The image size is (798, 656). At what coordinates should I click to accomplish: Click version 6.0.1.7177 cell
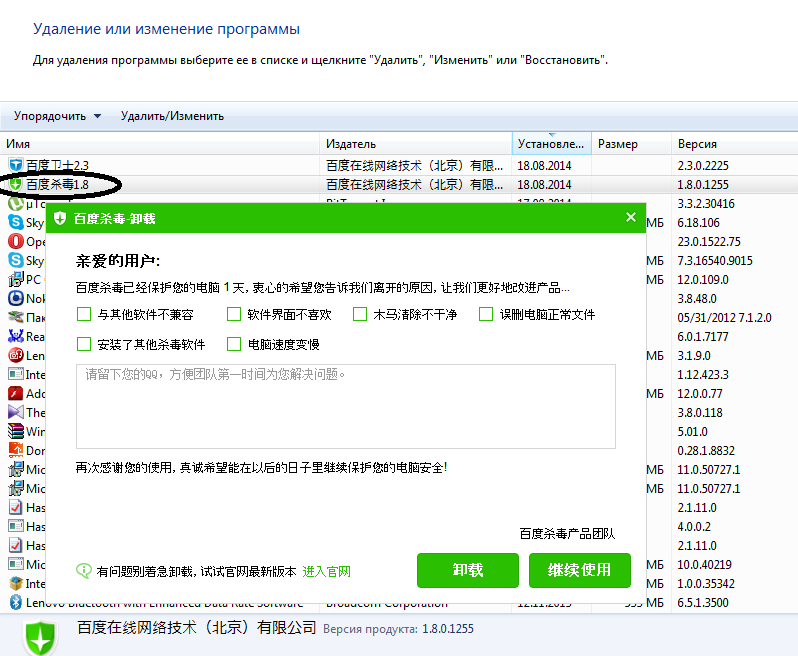click(x=703, y=336)
